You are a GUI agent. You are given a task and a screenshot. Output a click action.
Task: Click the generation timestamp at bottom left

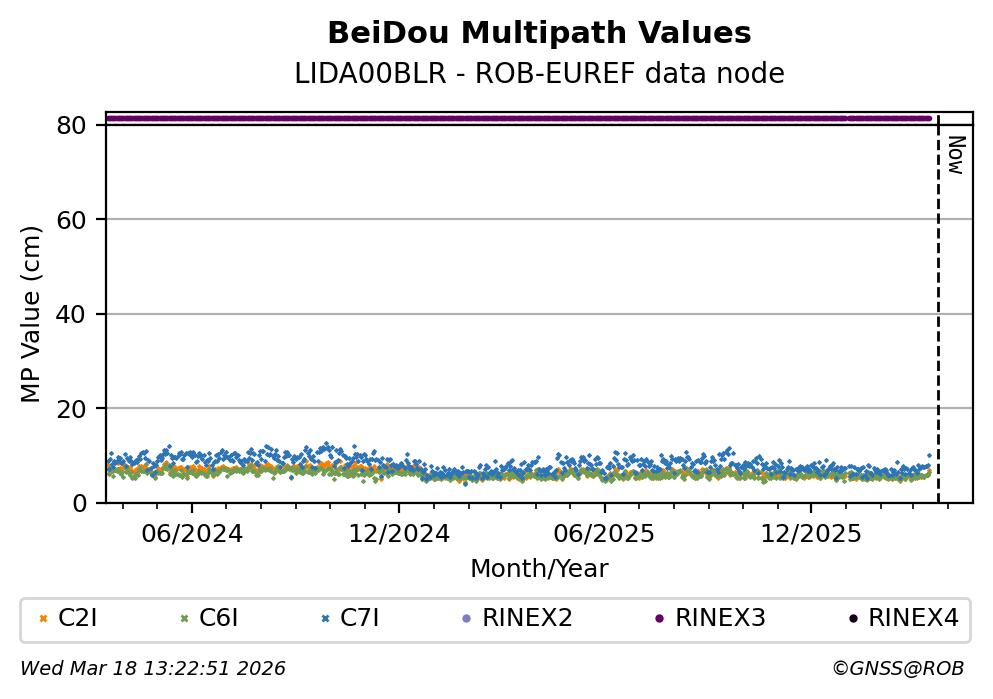pyautogui.click(x=153, y=669)
